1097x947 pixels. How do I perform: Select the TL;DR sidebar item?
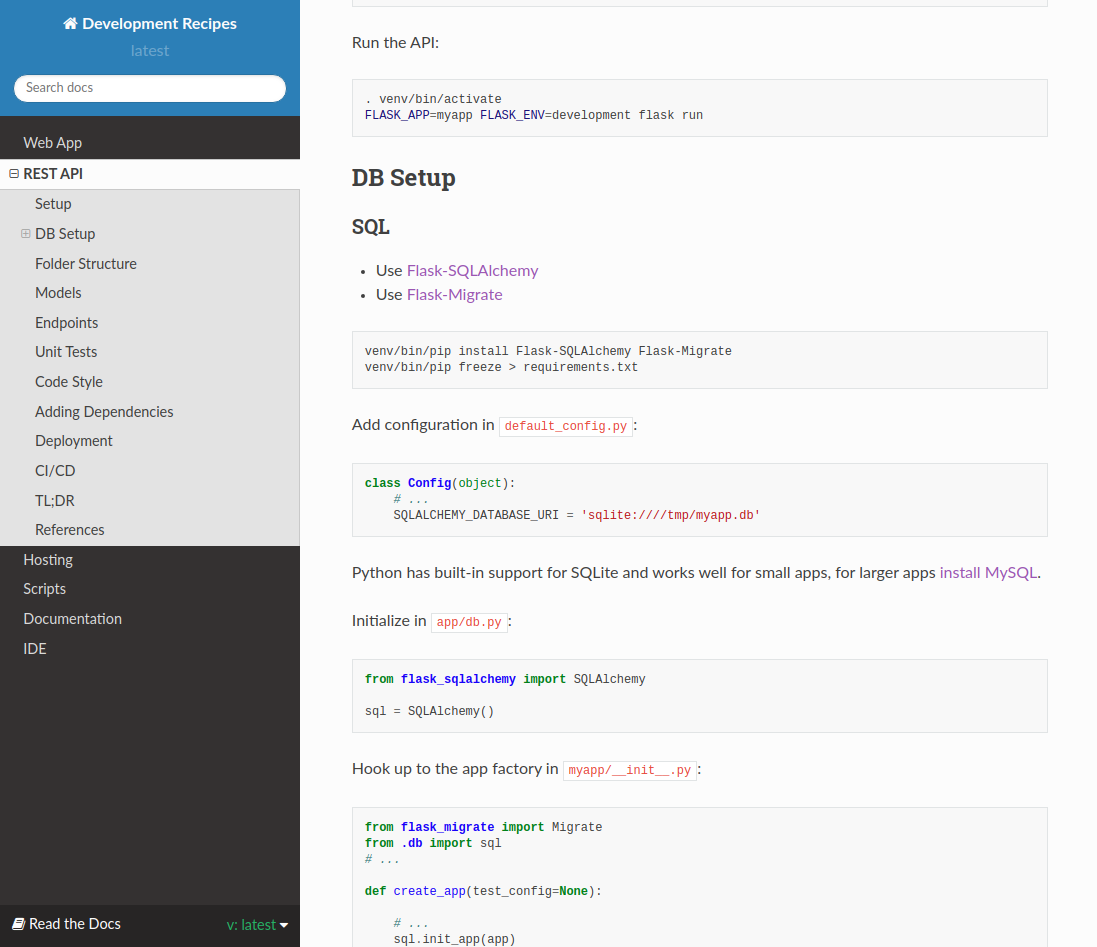[x=55, y=500]
